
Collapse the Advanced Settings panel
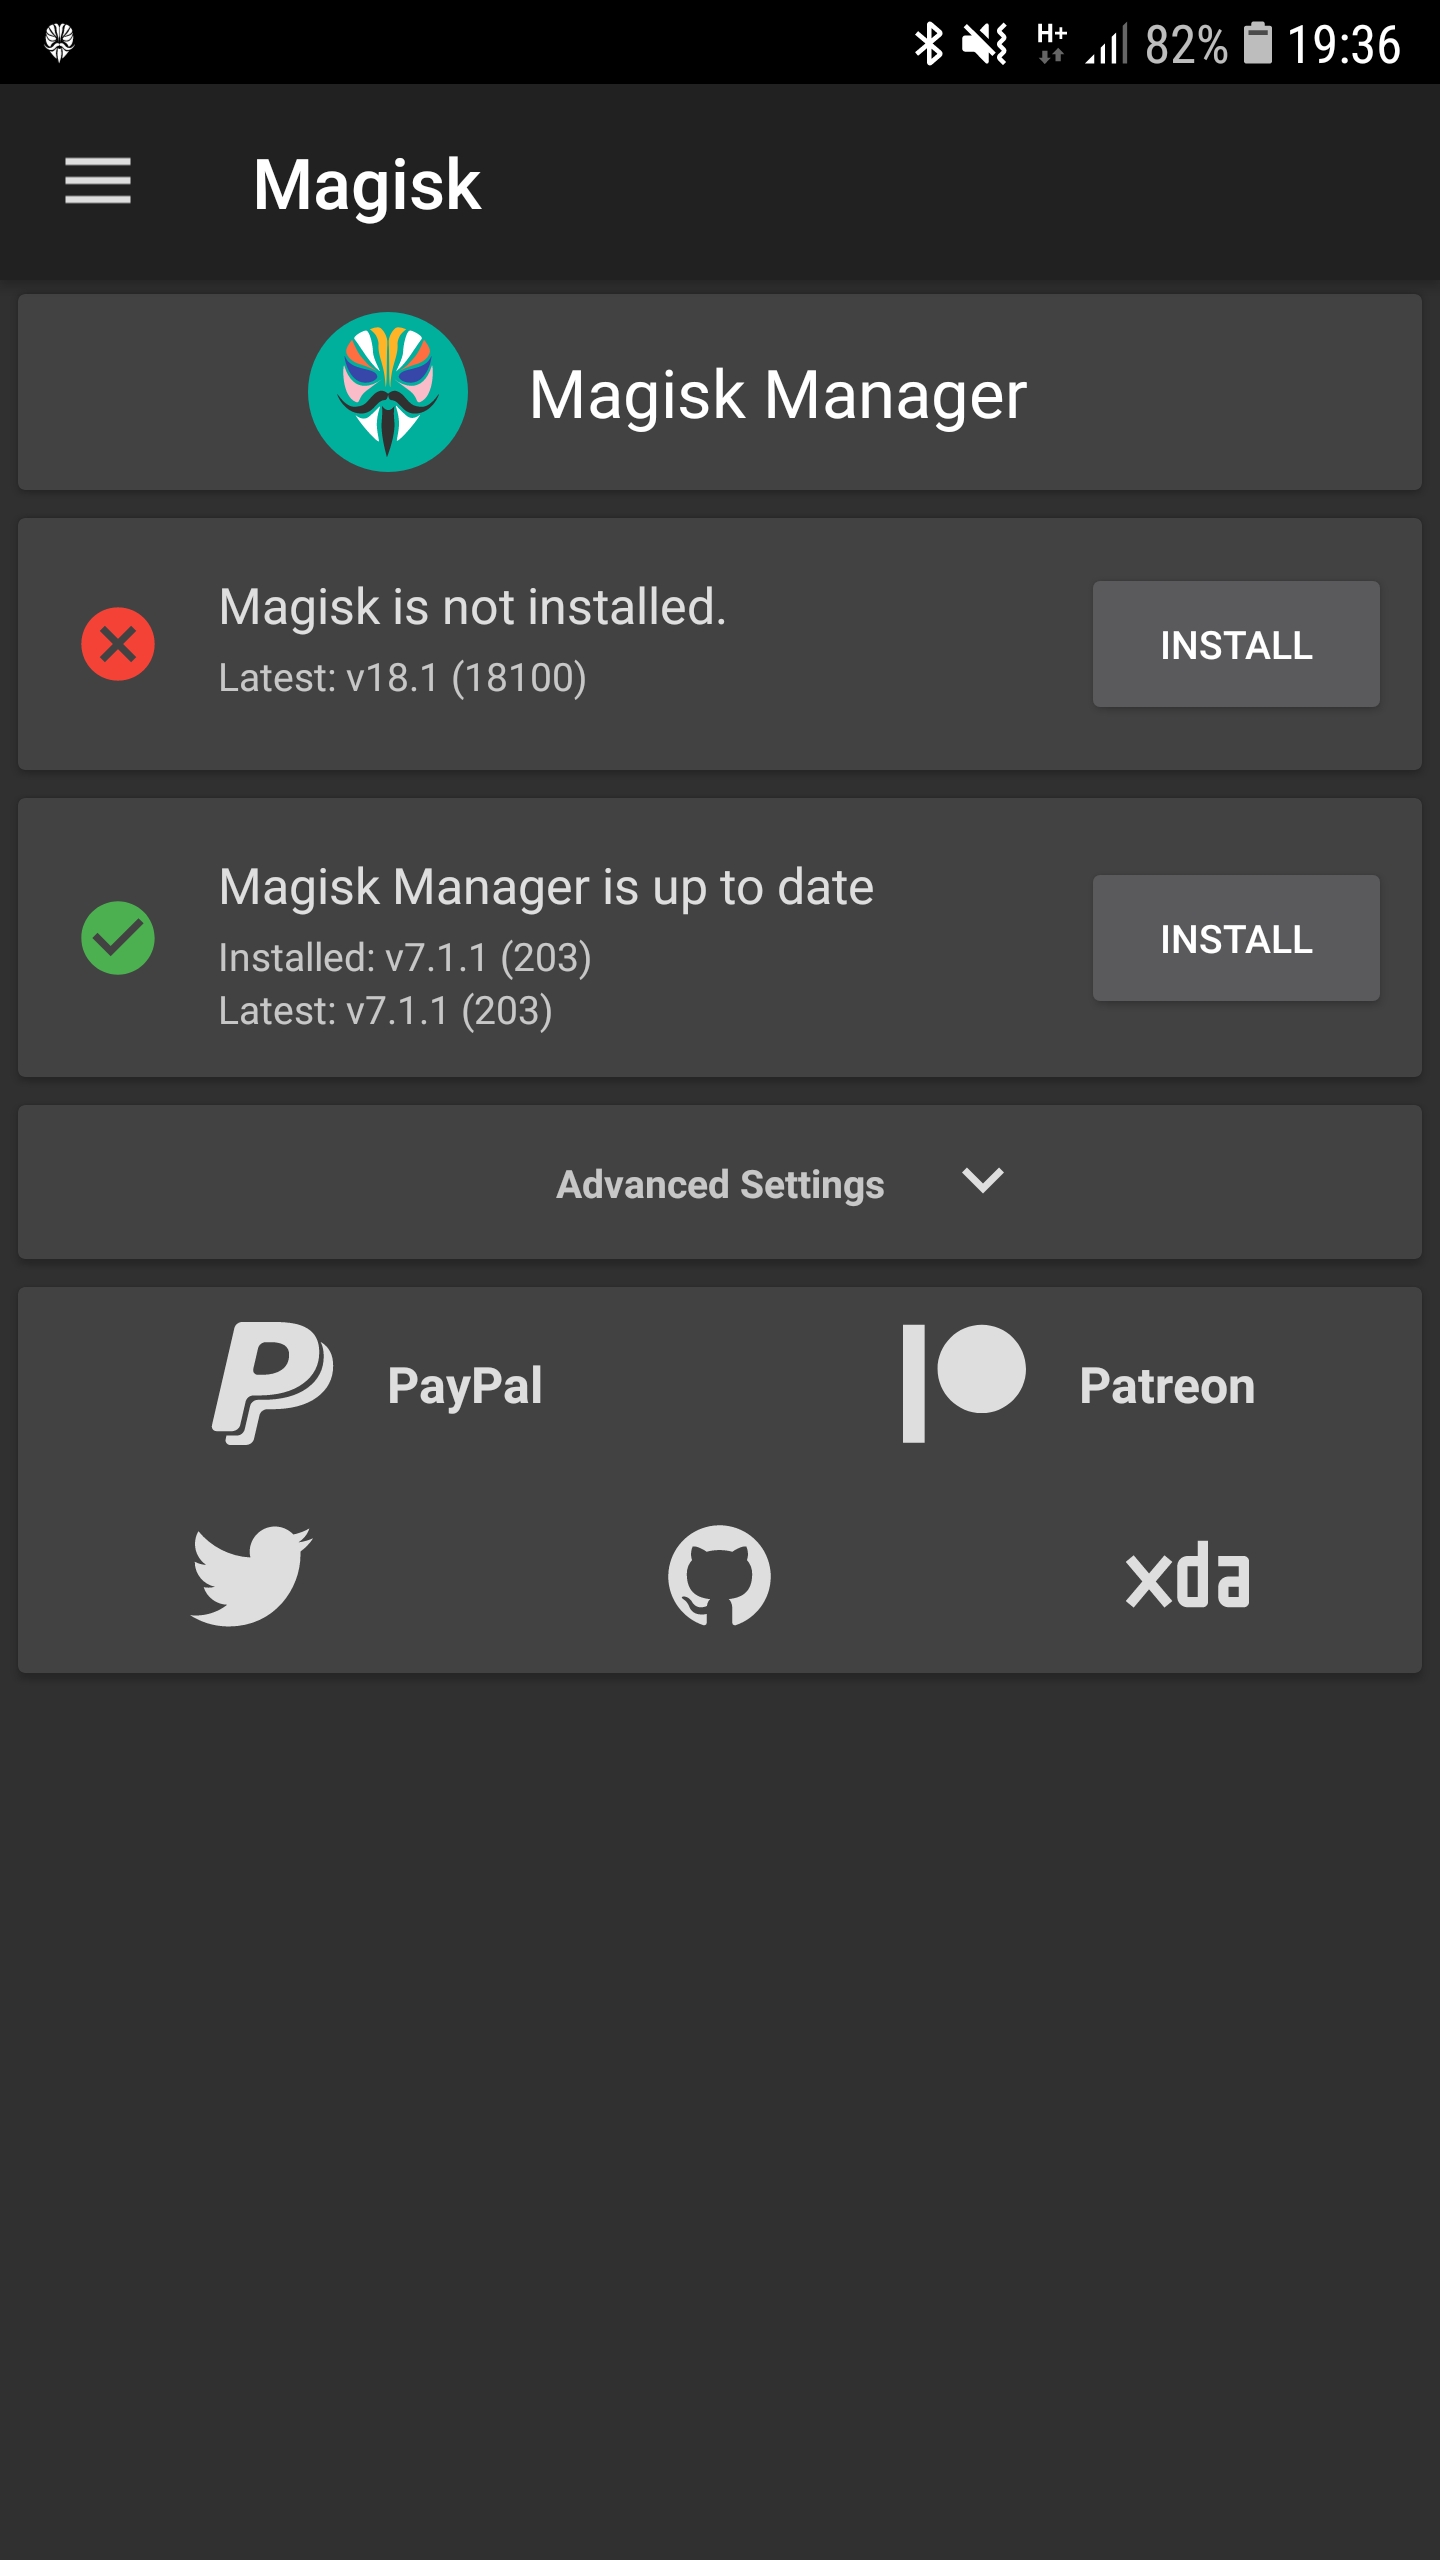(719, 1184)
